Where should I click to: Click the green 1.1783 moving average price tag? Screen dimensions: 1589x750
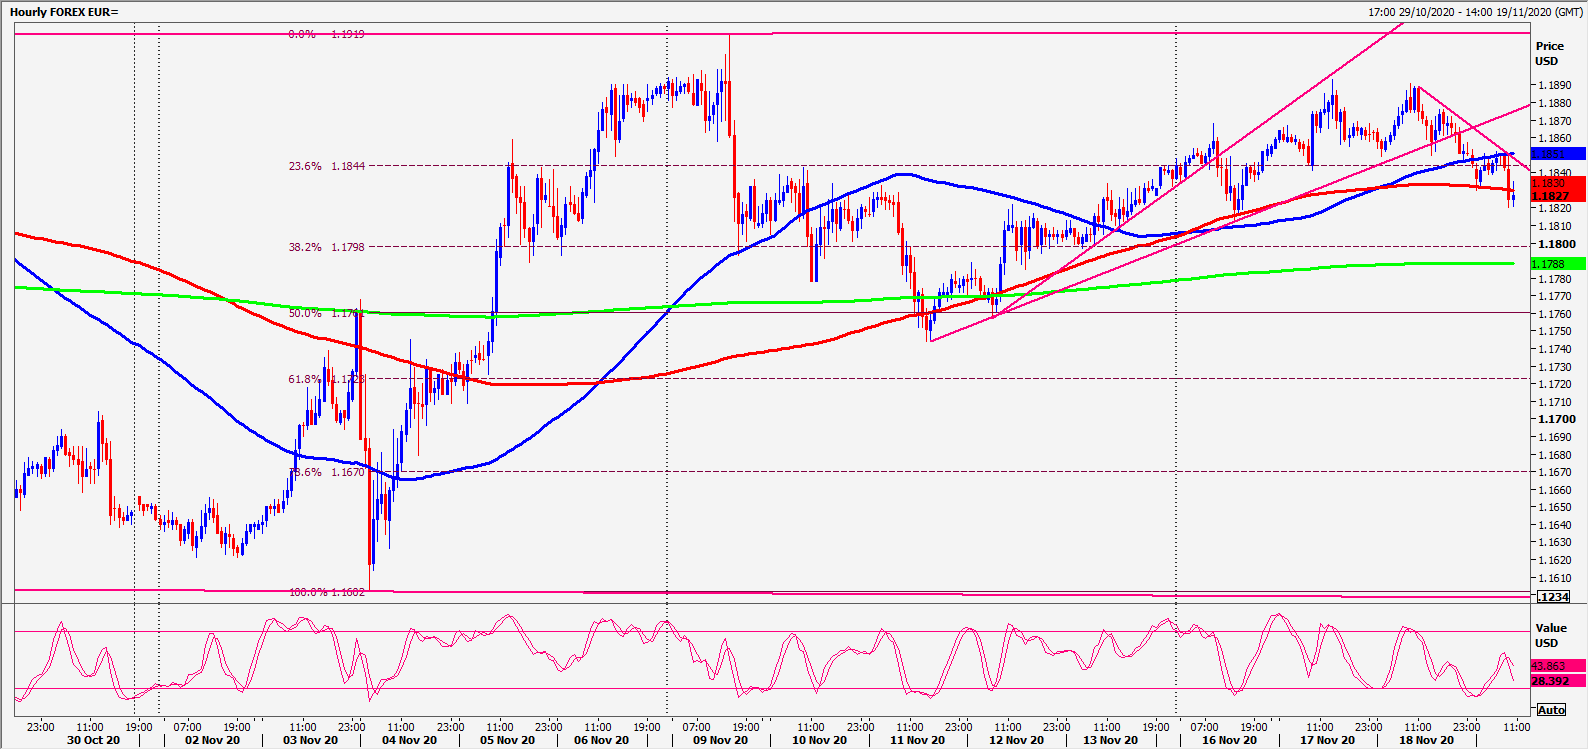tap(1558, 264)
